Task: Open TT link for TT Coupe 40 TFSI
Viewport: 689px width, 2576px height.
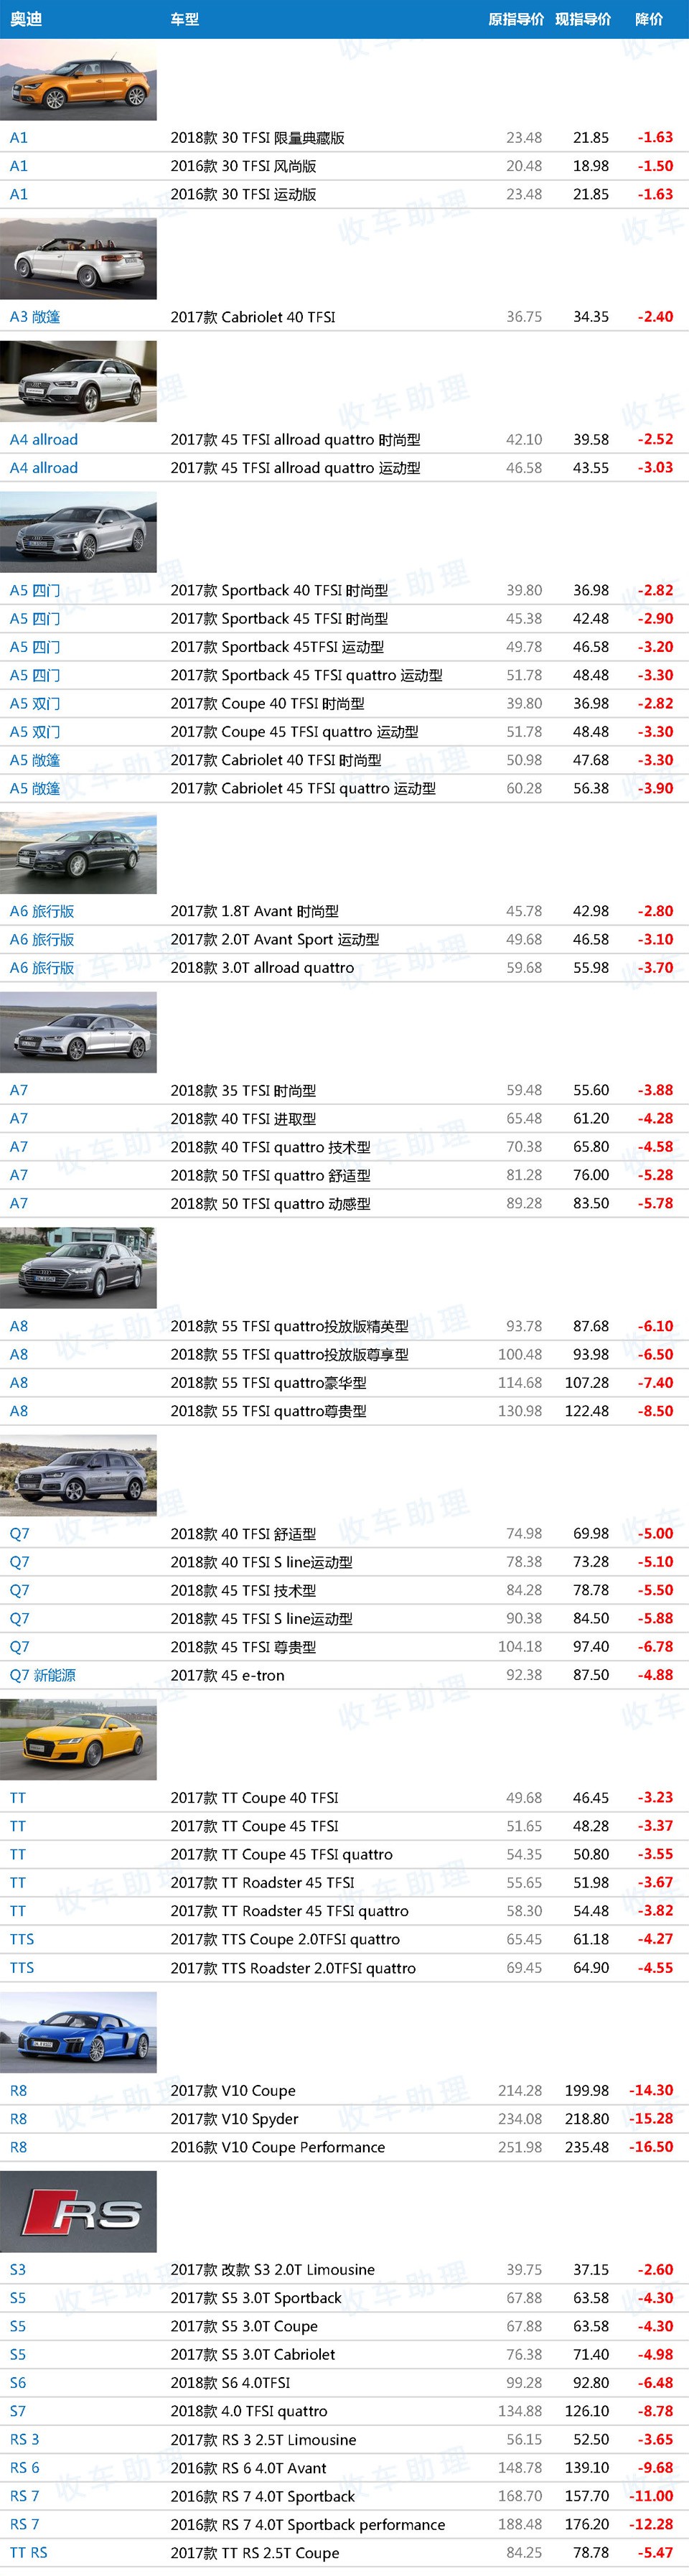Action: (x=18, y=1798)
